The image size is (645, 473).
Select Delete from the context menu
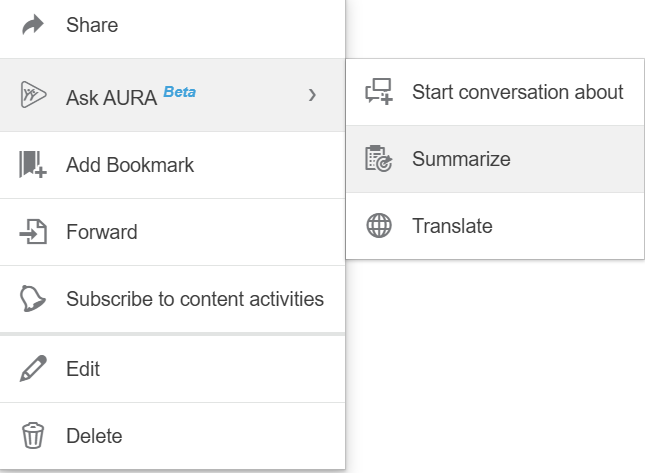94,436
